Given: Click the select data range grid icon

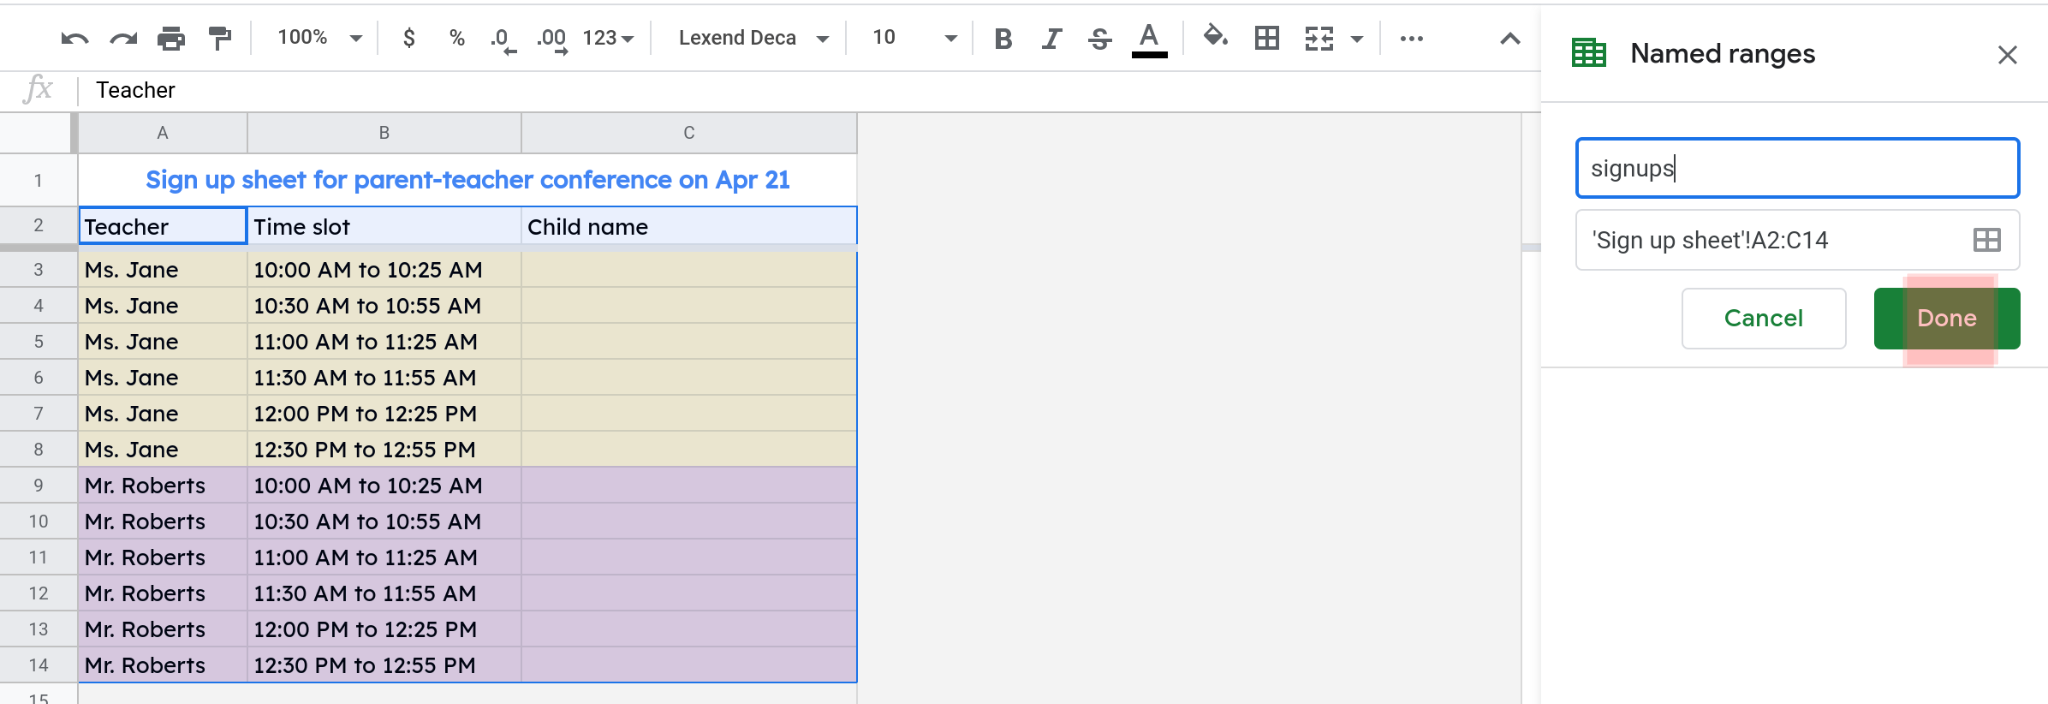Looking at the screenshot, I should click(1986, 240).
